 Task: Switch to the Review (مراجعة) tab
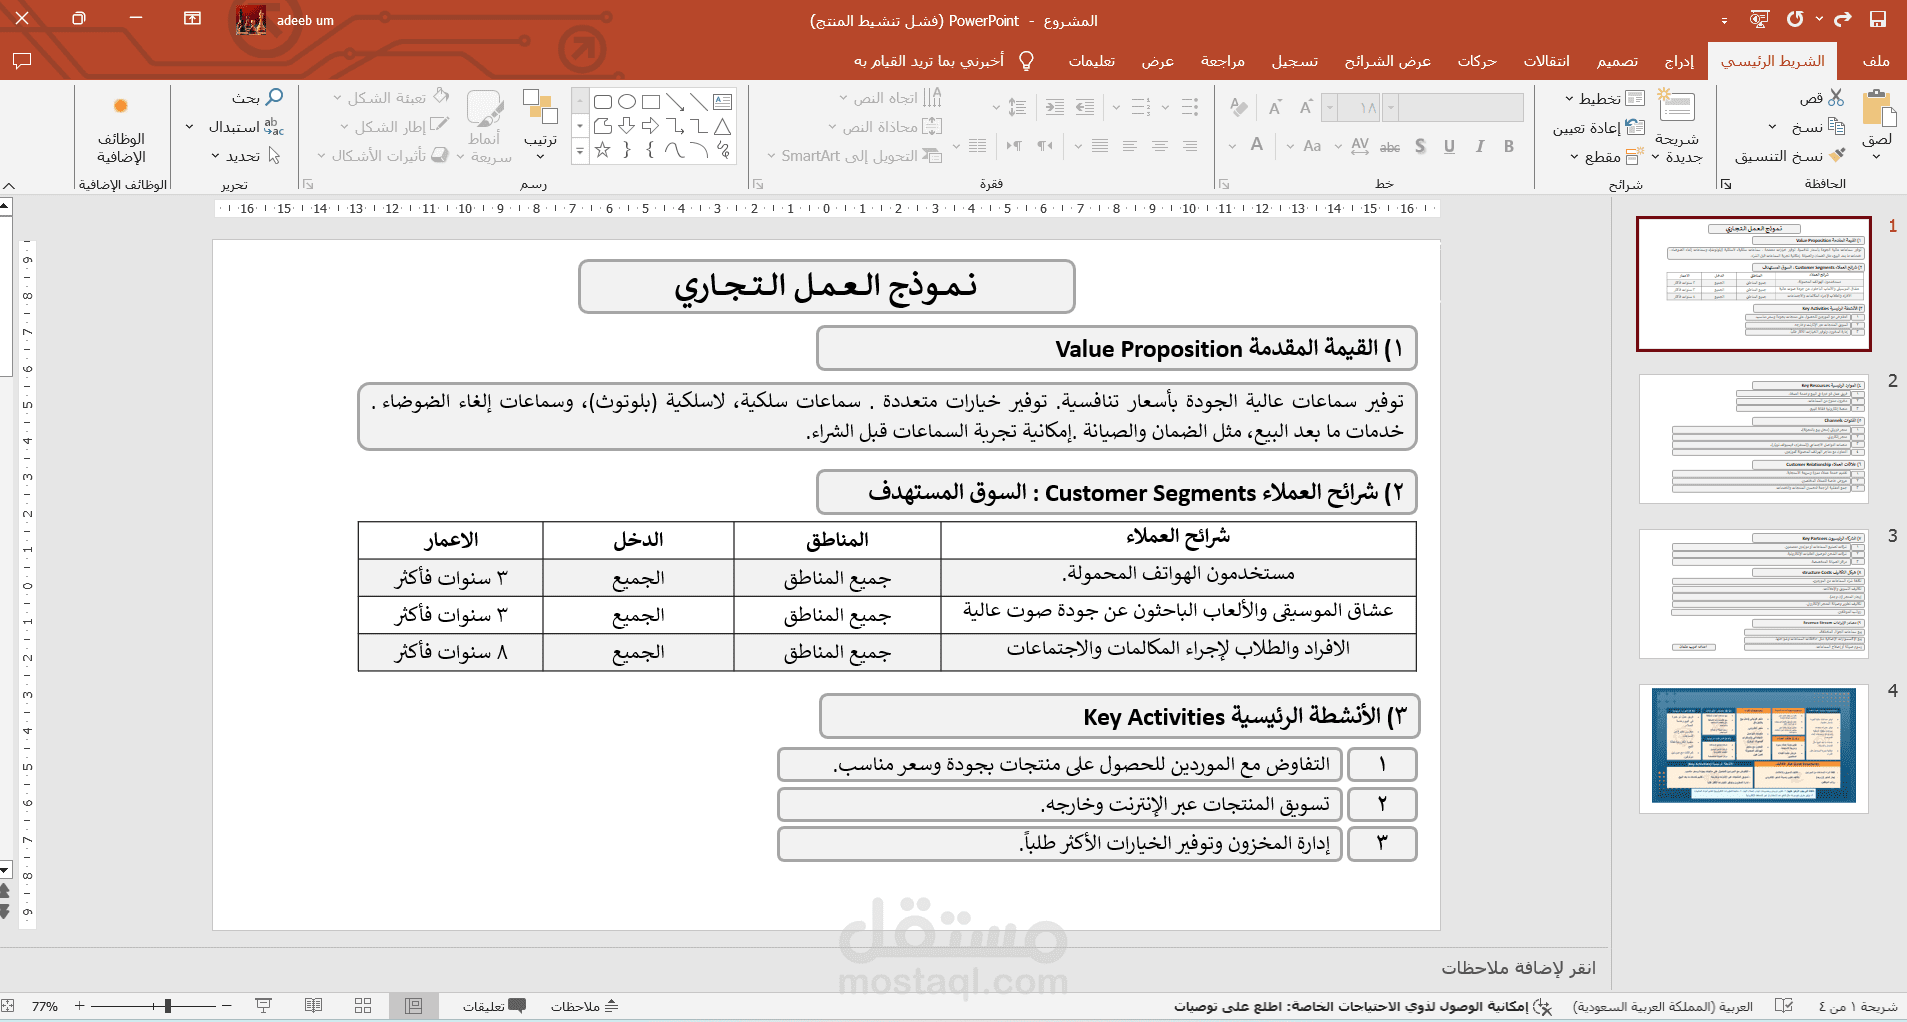1222,61
